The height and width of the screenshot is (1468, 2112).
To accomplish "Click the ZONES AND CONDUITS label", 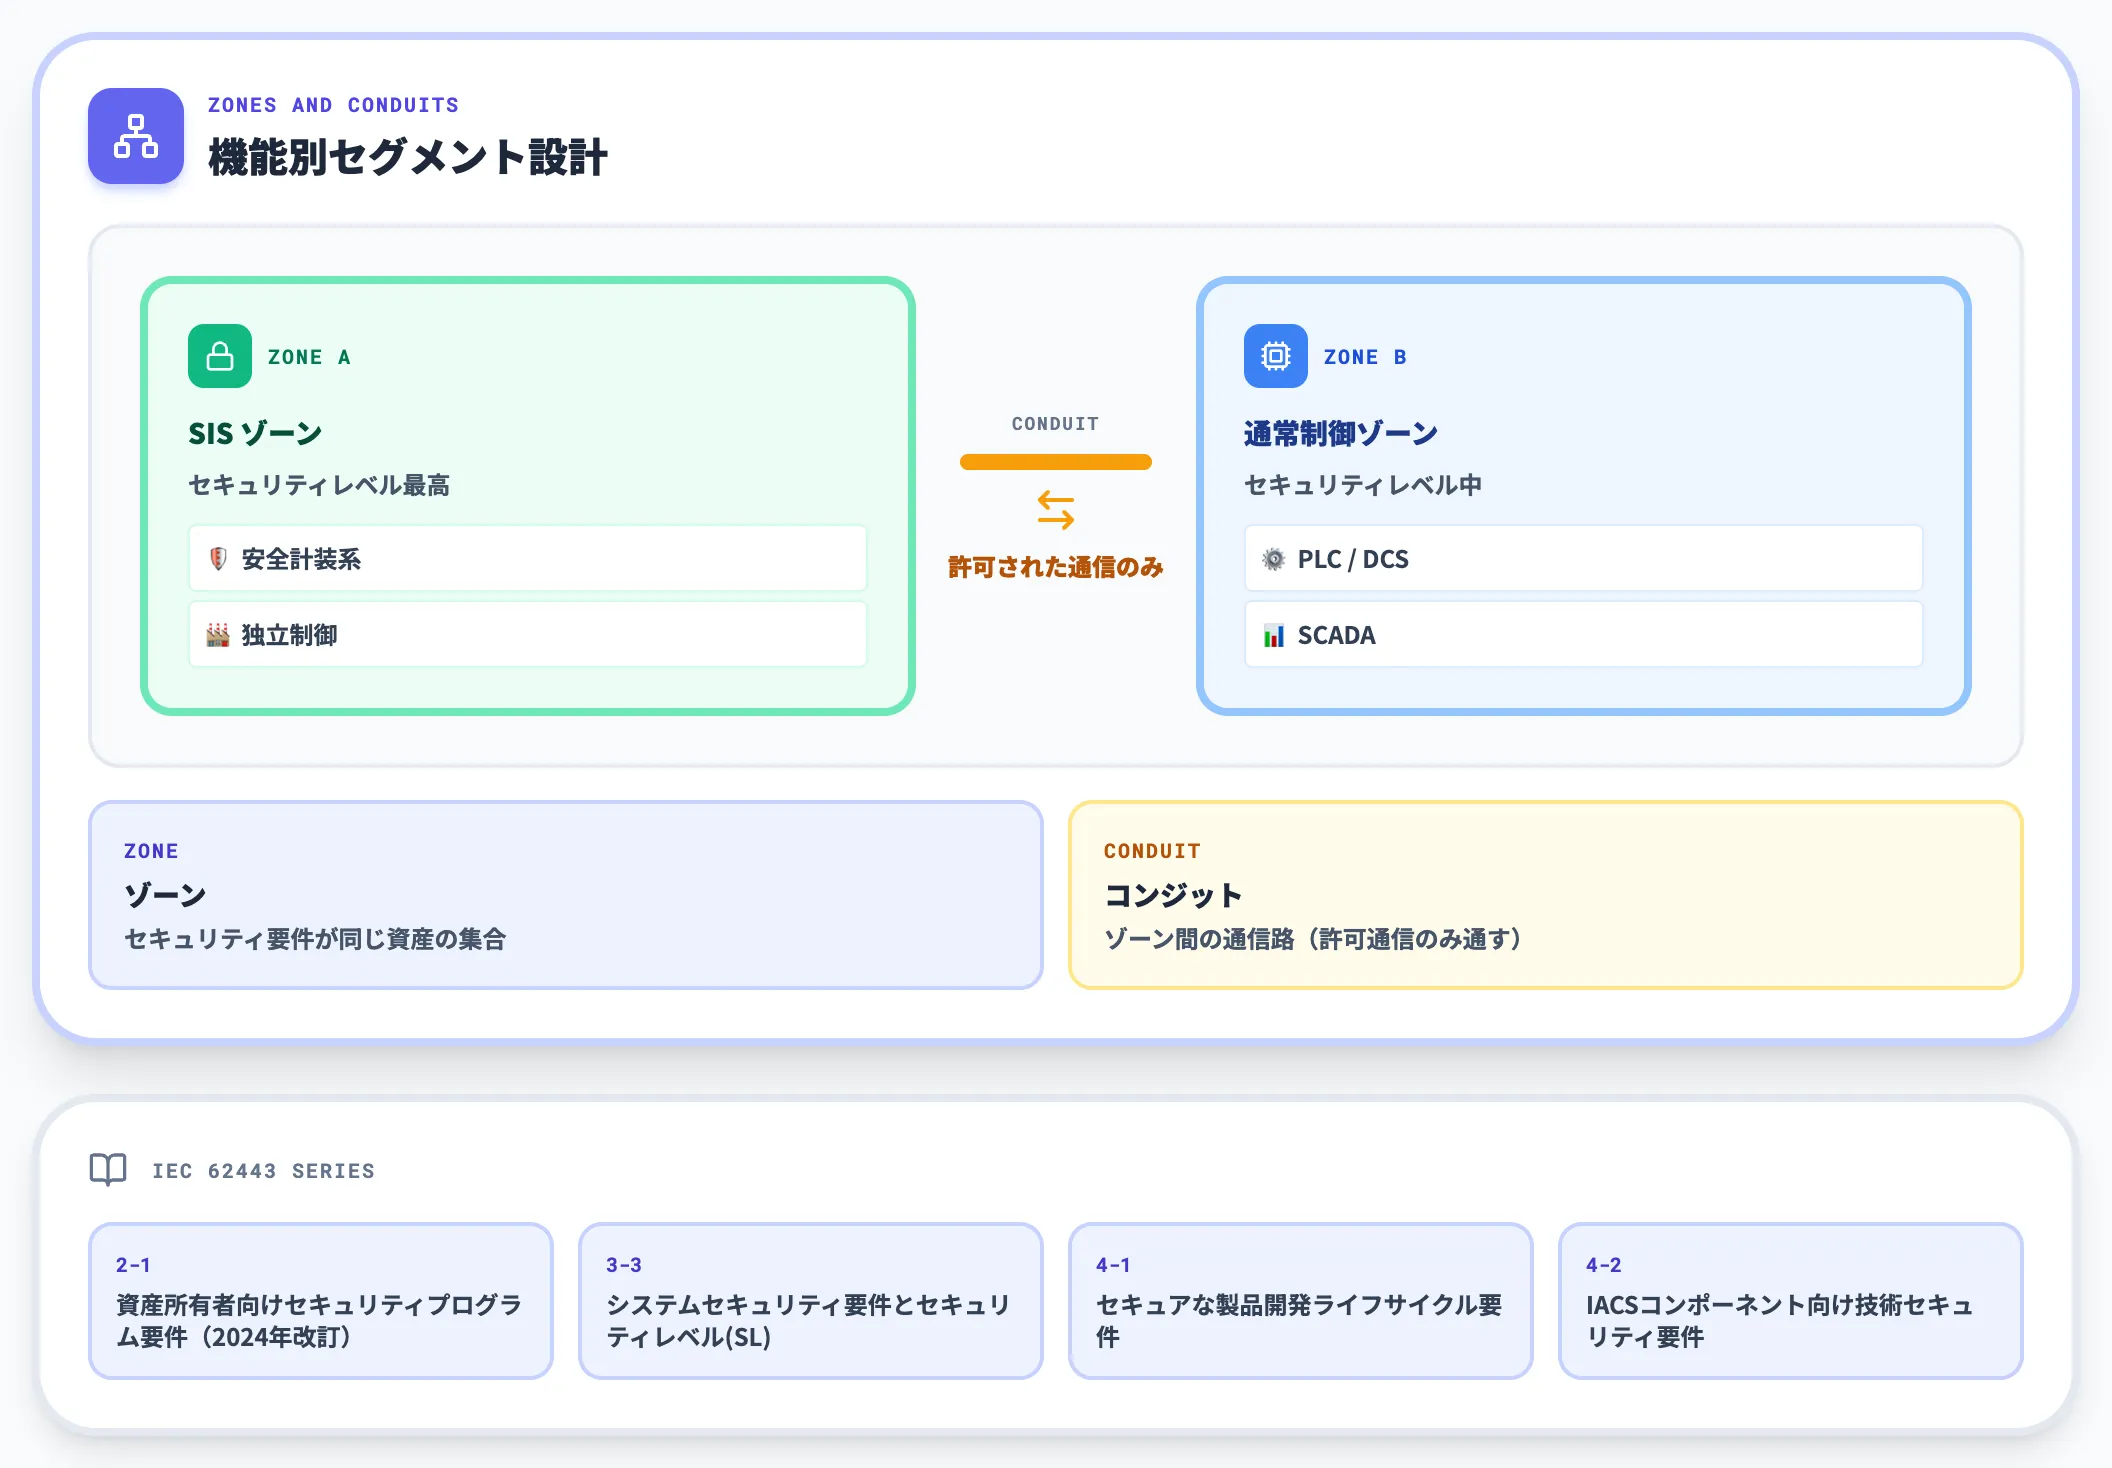I will [x=333, y=105].
